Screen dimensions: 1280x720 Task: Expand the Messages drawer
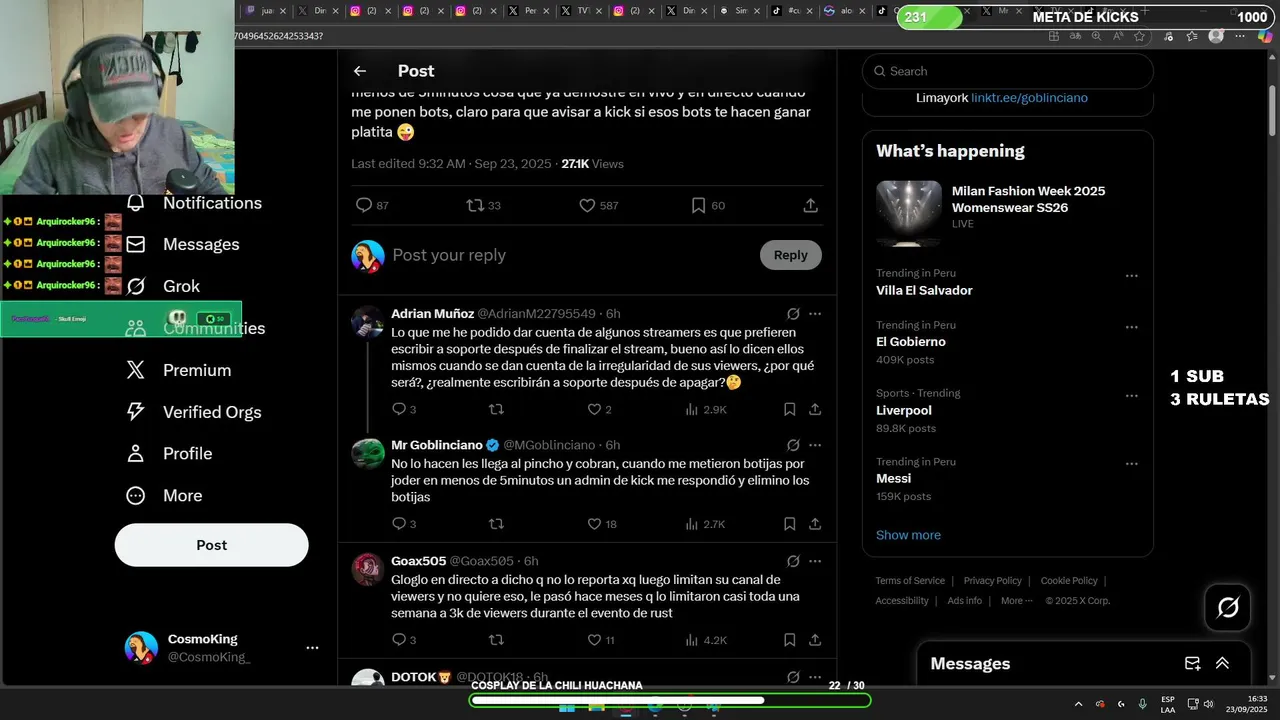(1222, 663)
